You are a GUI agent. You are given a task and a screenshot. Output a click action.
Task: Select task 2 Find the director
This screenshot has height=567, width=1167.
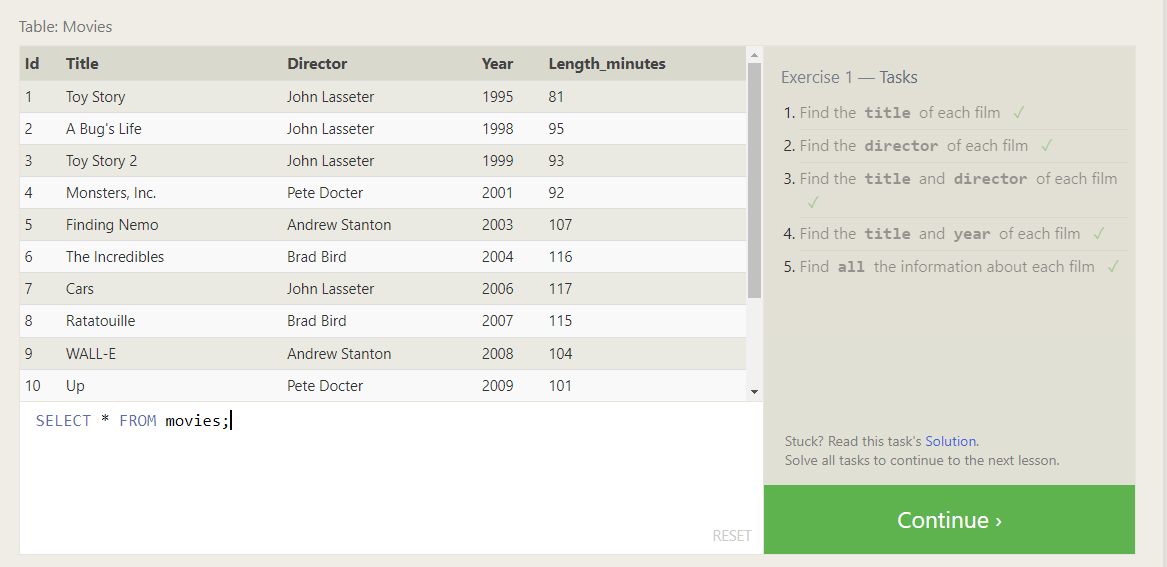(913, 146)
